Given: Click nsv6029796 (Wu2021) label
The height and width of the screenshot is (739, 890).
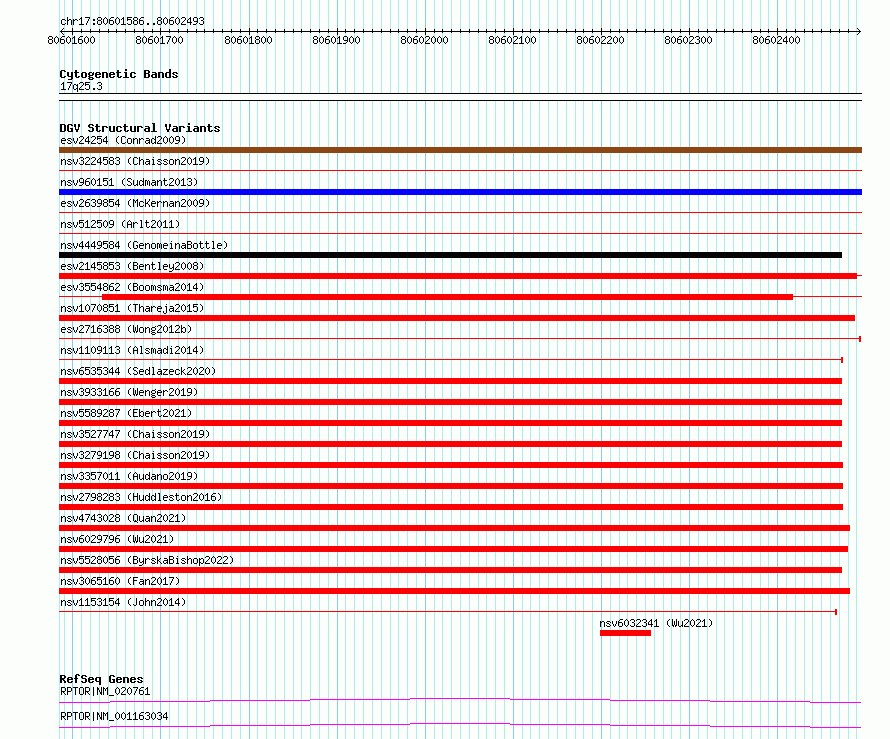Looking at the screenshot, I should [117, 539].
